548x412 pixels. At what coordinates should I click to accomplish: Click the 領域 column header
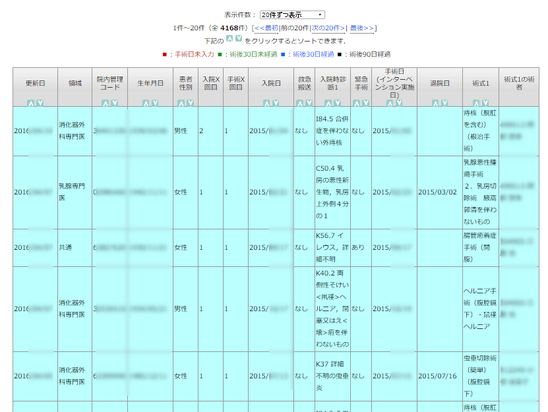point(75,83)
